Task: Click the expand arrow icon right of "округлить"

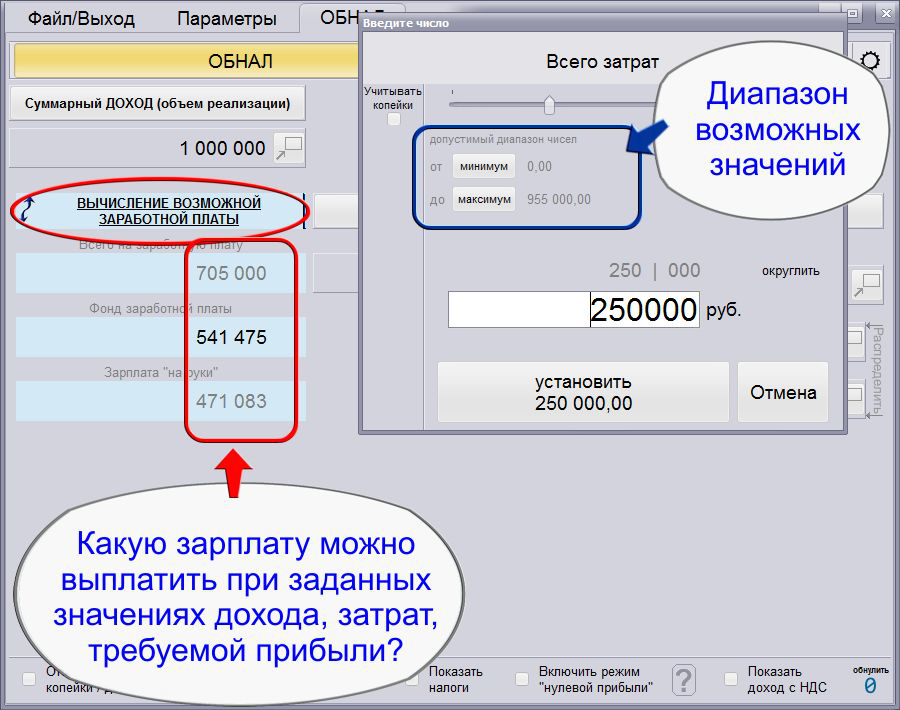Action: (866, 286)
